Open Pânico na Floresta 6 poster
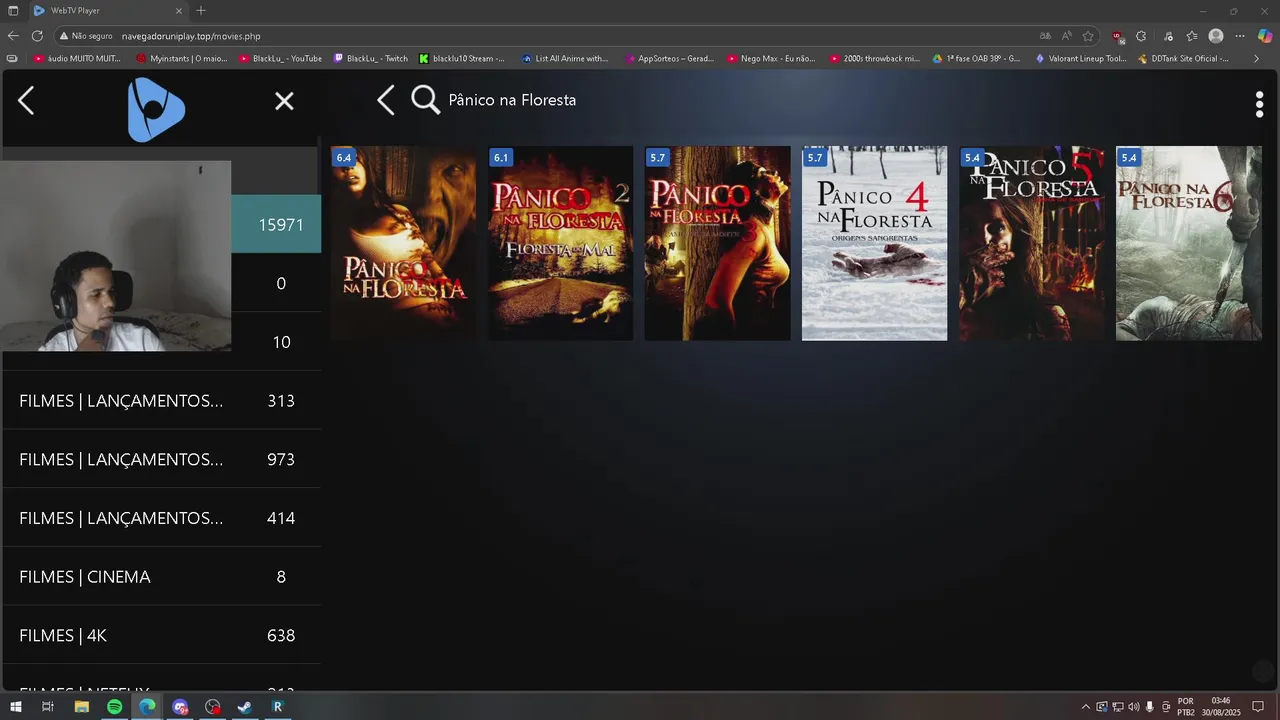1280x720 pixels. 1188,243
